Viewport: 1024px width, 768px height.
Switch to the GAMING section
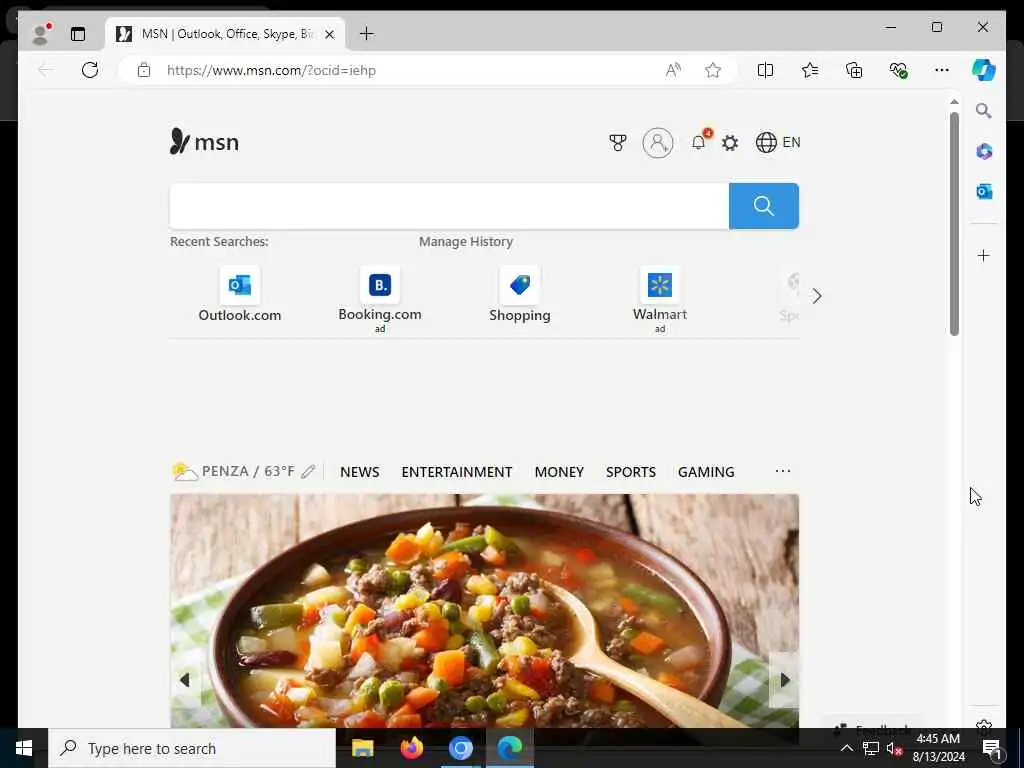pos(706,472)
